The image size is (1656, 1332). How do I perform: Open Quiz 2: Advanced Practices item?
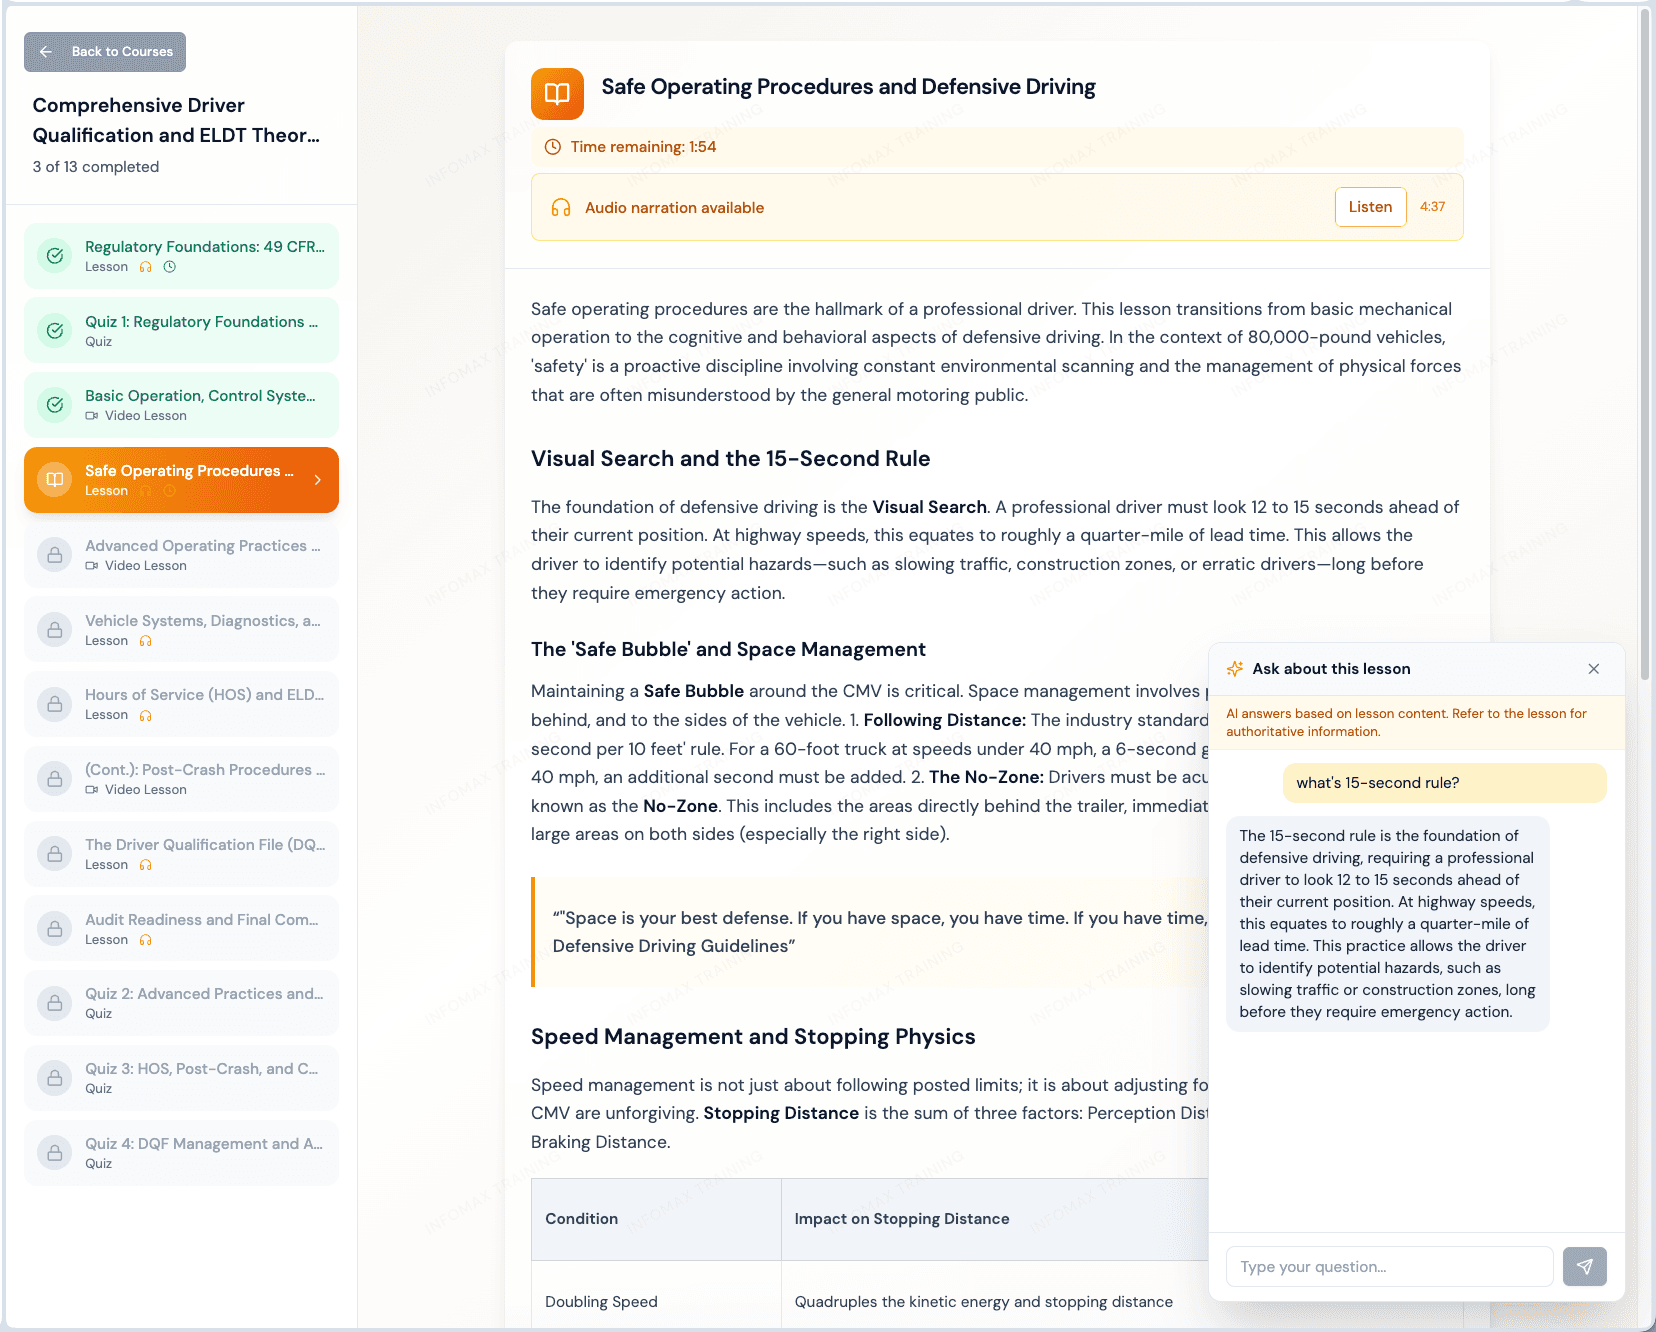[x=203, y=1002]
